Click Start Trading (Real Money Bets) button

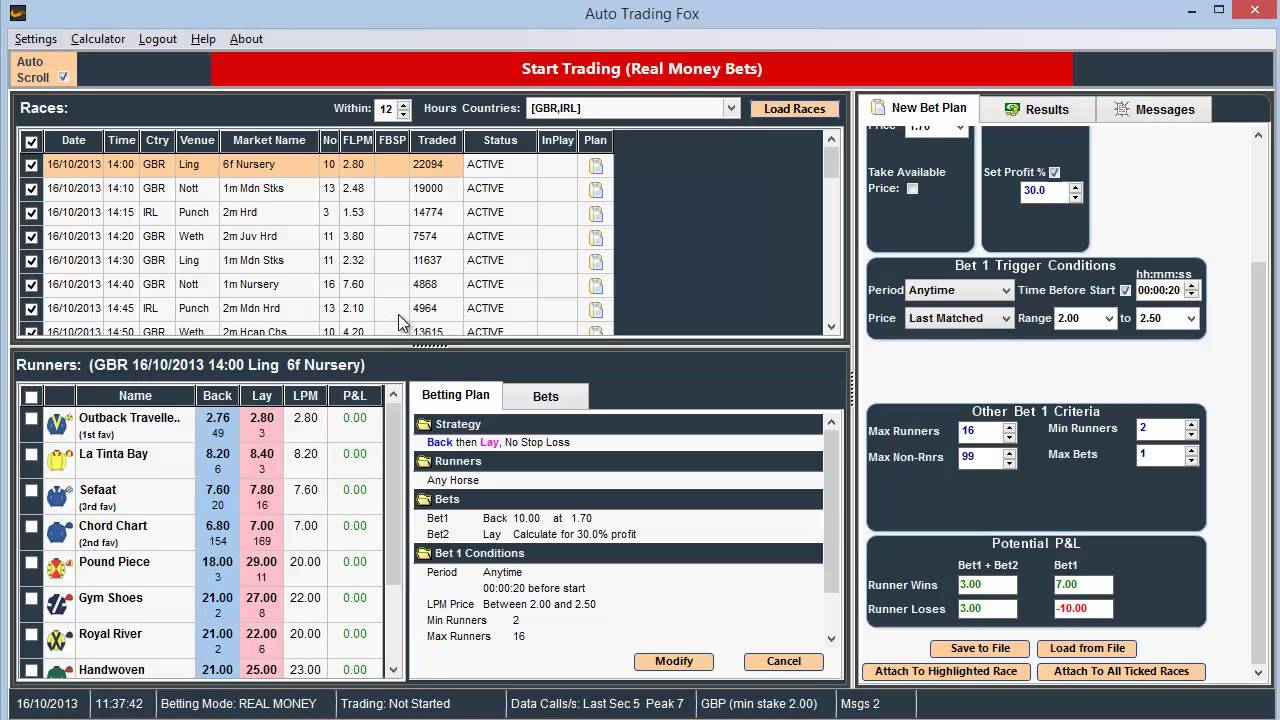[642, 69]
